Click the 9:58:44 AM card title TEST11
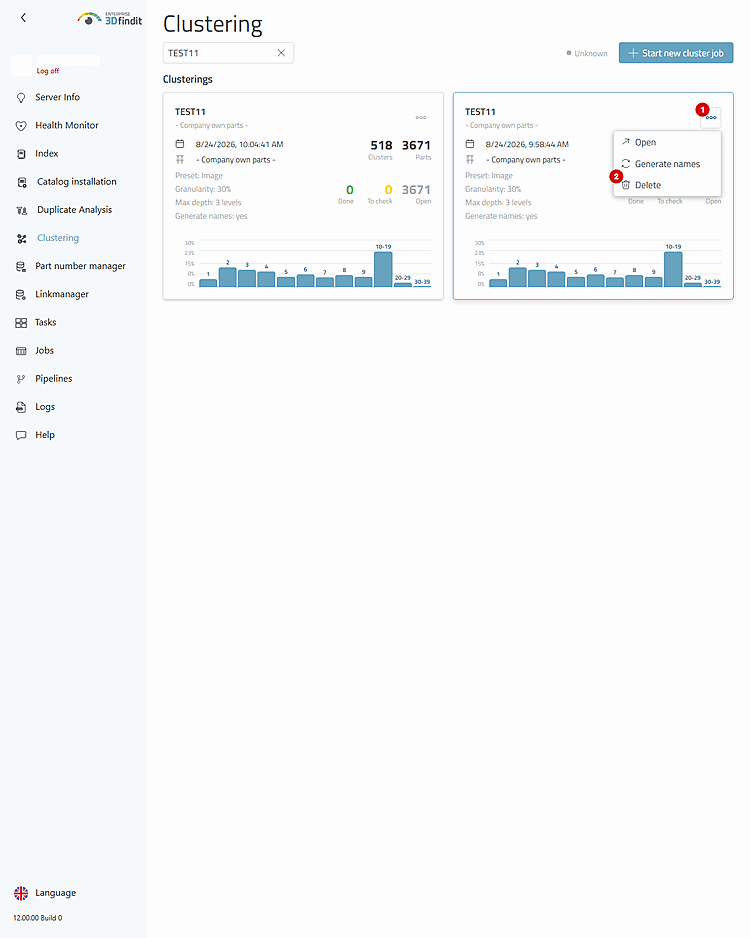 click(480, 112)
